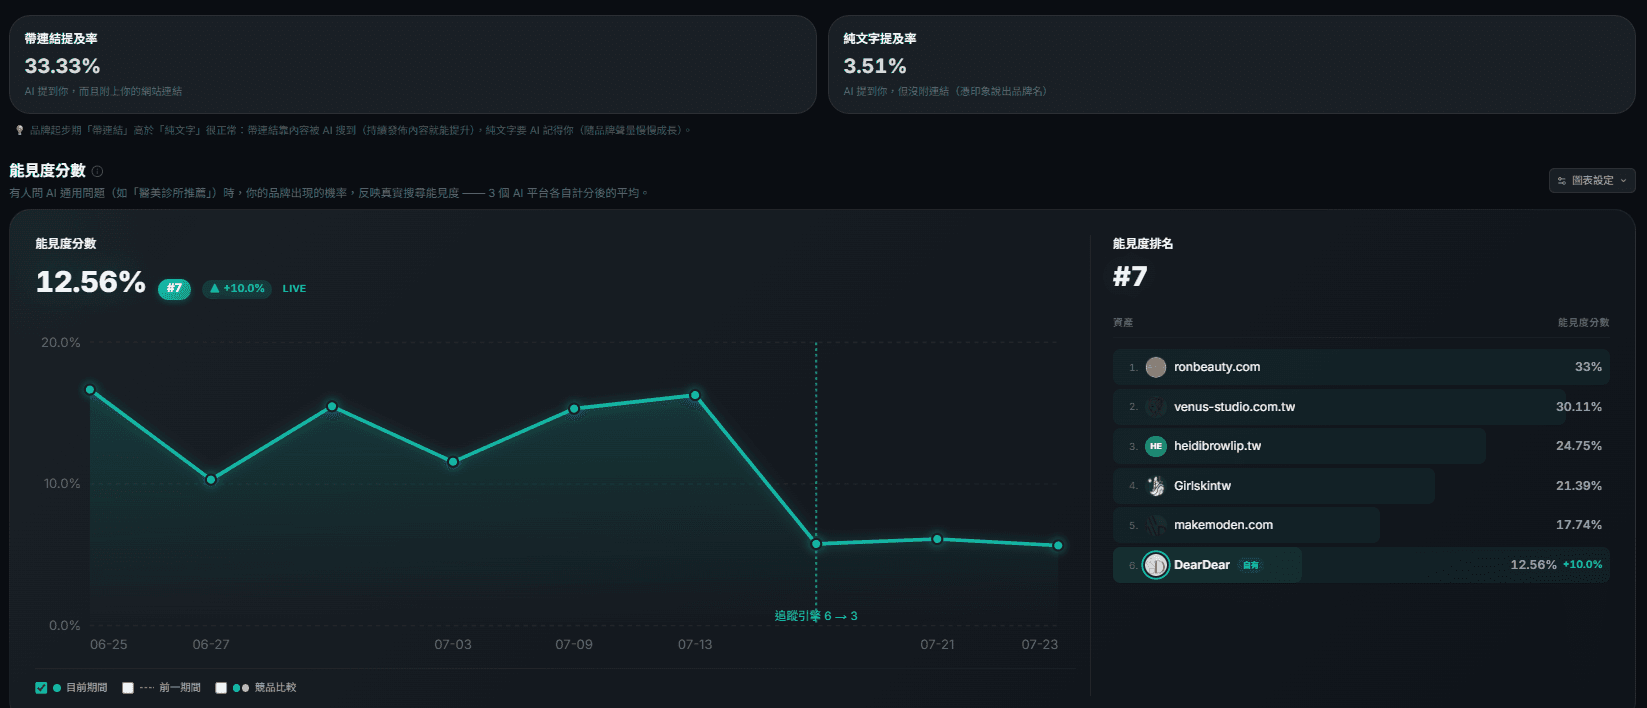Click the venus-studio.com.tw avatar icon
The image size is (1647, 708).
1156,407
